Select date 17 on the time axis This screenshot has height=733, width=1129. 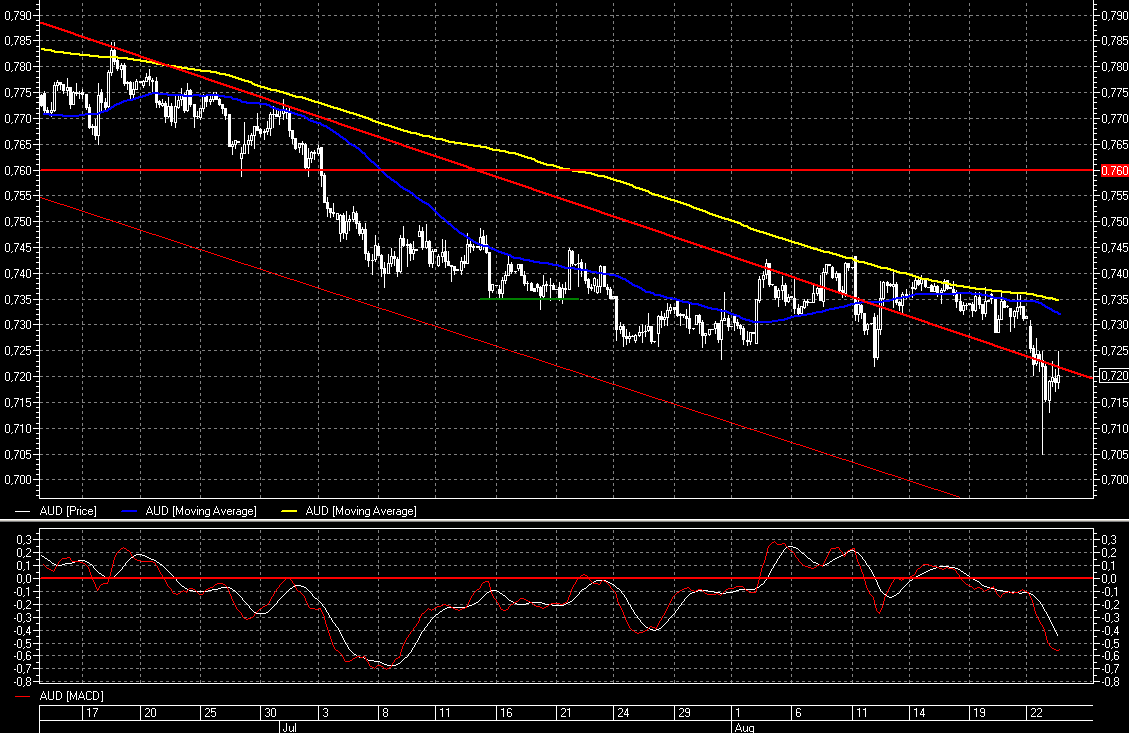coord(92,713)
